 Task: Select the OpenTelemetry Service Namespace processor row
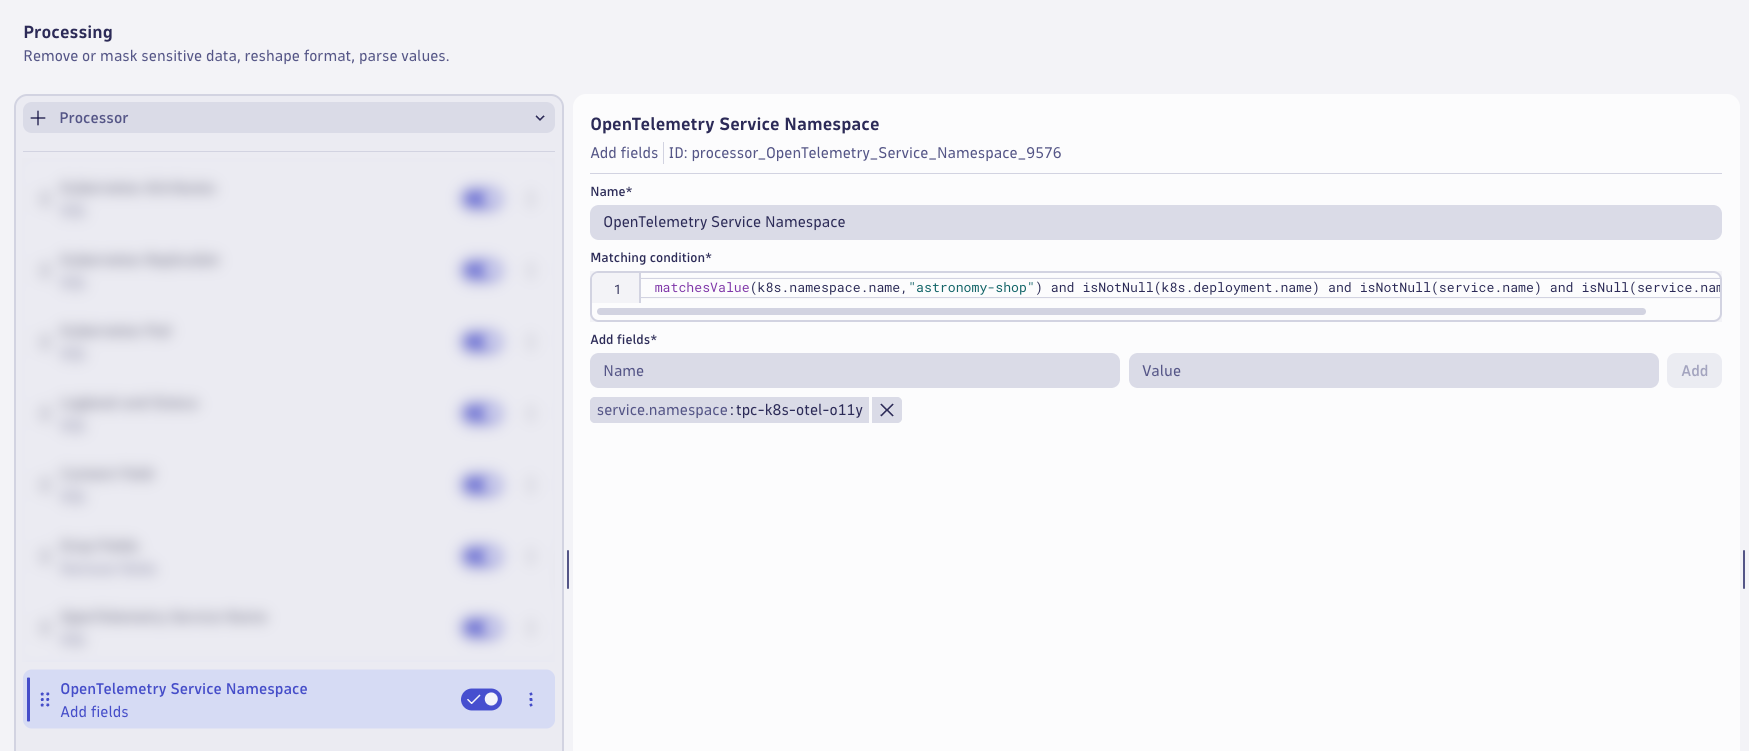(289, 699)
